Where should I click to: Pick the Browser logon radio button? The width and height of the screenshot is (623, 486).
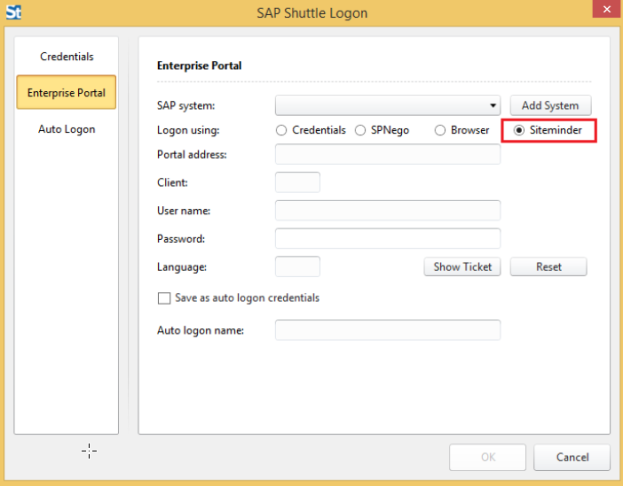[x=440, y=131]
